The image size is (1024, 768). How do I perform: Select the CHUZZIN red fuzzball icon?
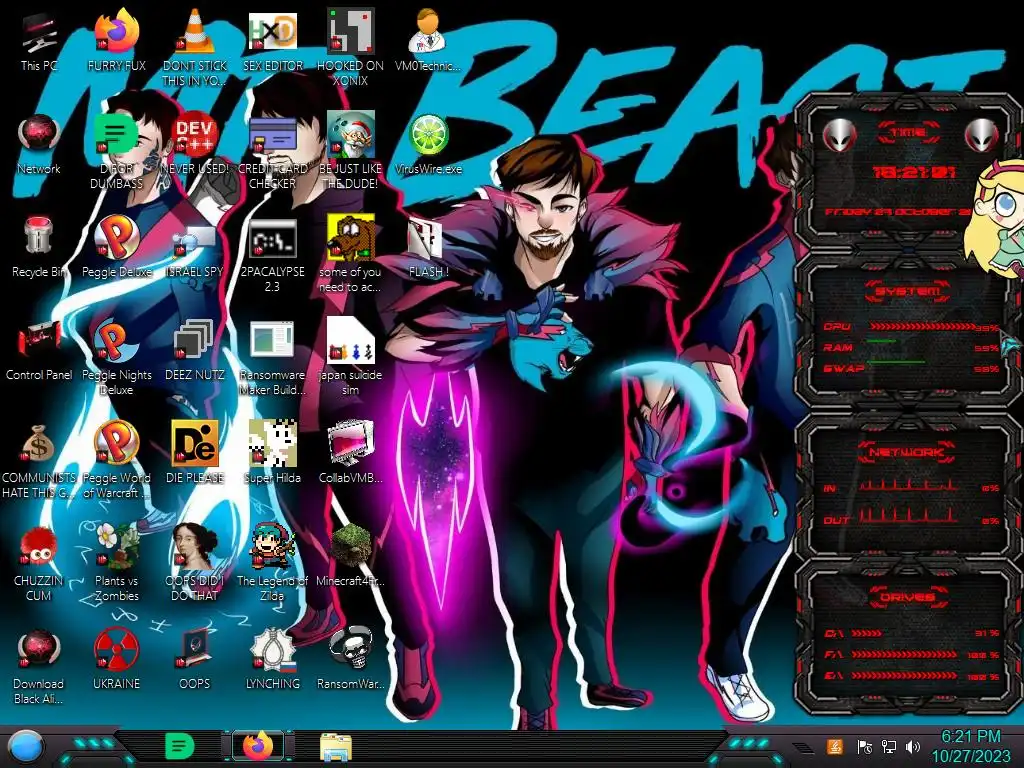coord(39,564)
